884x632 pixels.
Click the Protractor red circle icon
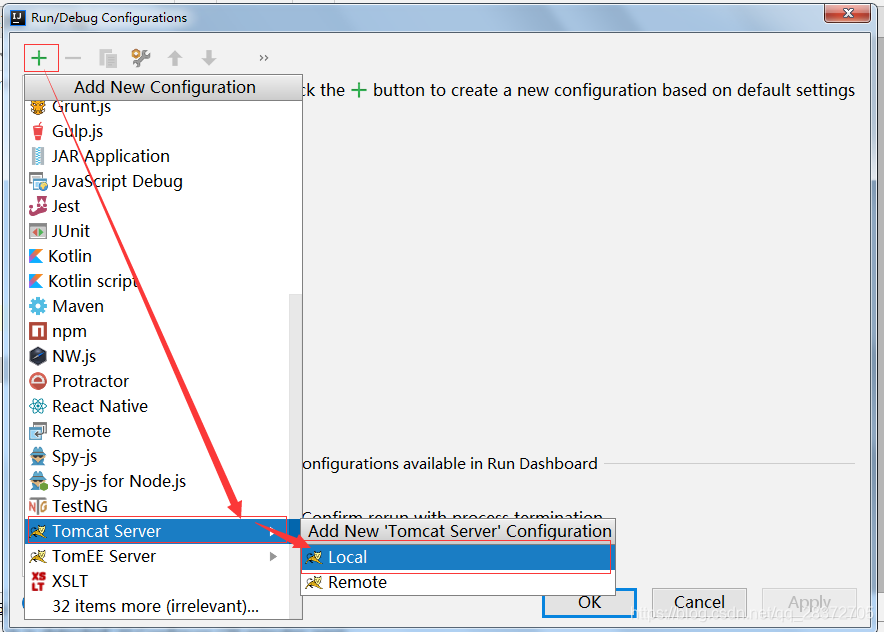coord(38,381)
